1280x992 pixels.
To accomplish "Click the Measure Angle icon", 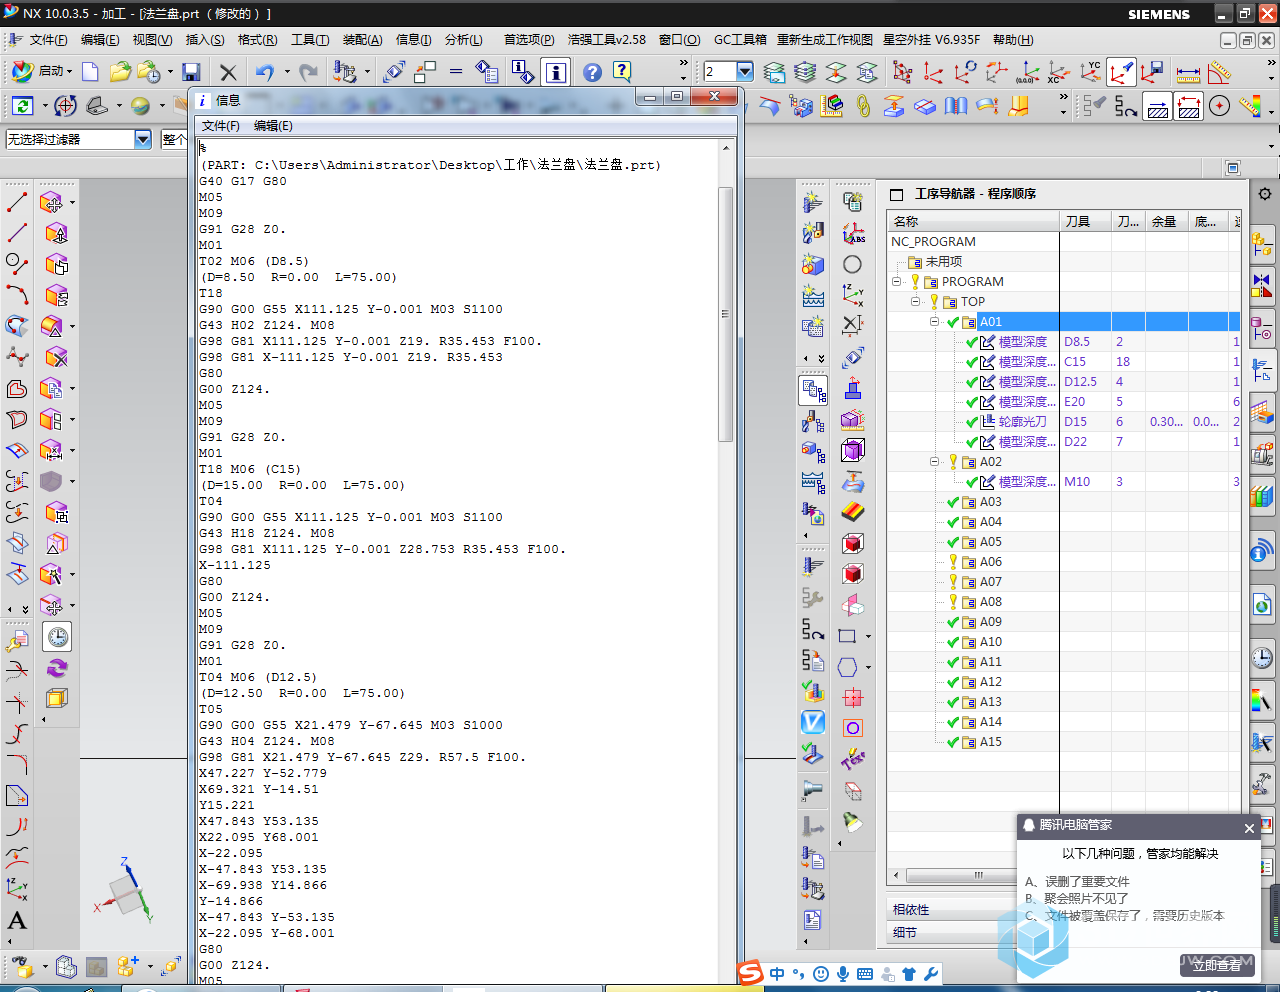I will (x=1220, y=73).
